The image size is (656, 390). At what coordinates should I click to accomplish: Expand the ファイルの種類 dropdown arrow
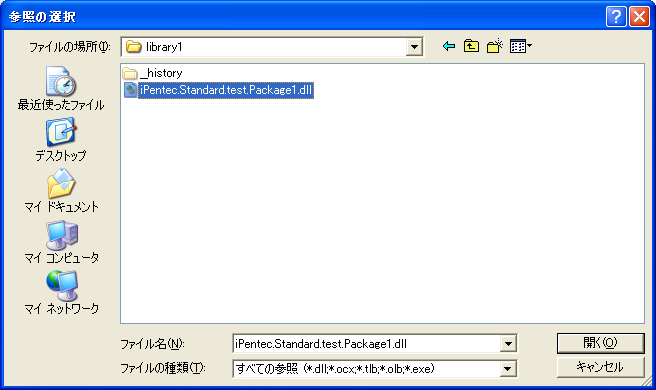pyautogui.click(x=507, y=369)
